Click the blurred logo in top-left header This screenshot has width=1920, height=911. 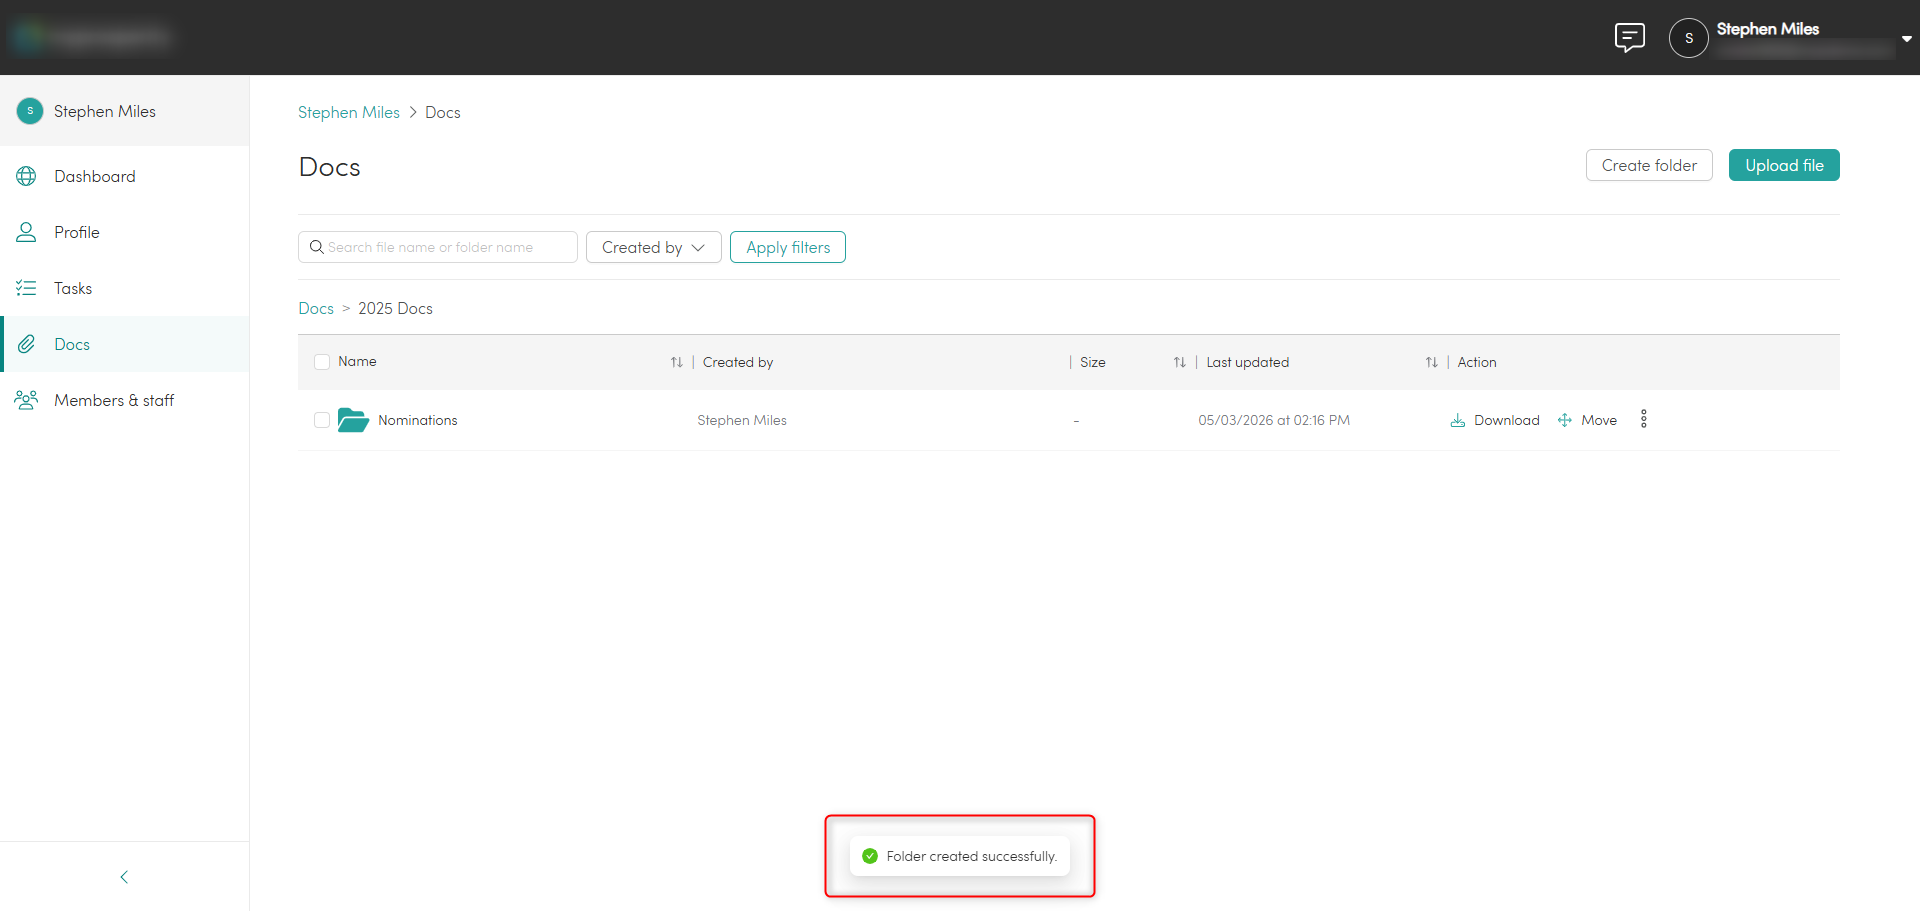coord(92,37)
